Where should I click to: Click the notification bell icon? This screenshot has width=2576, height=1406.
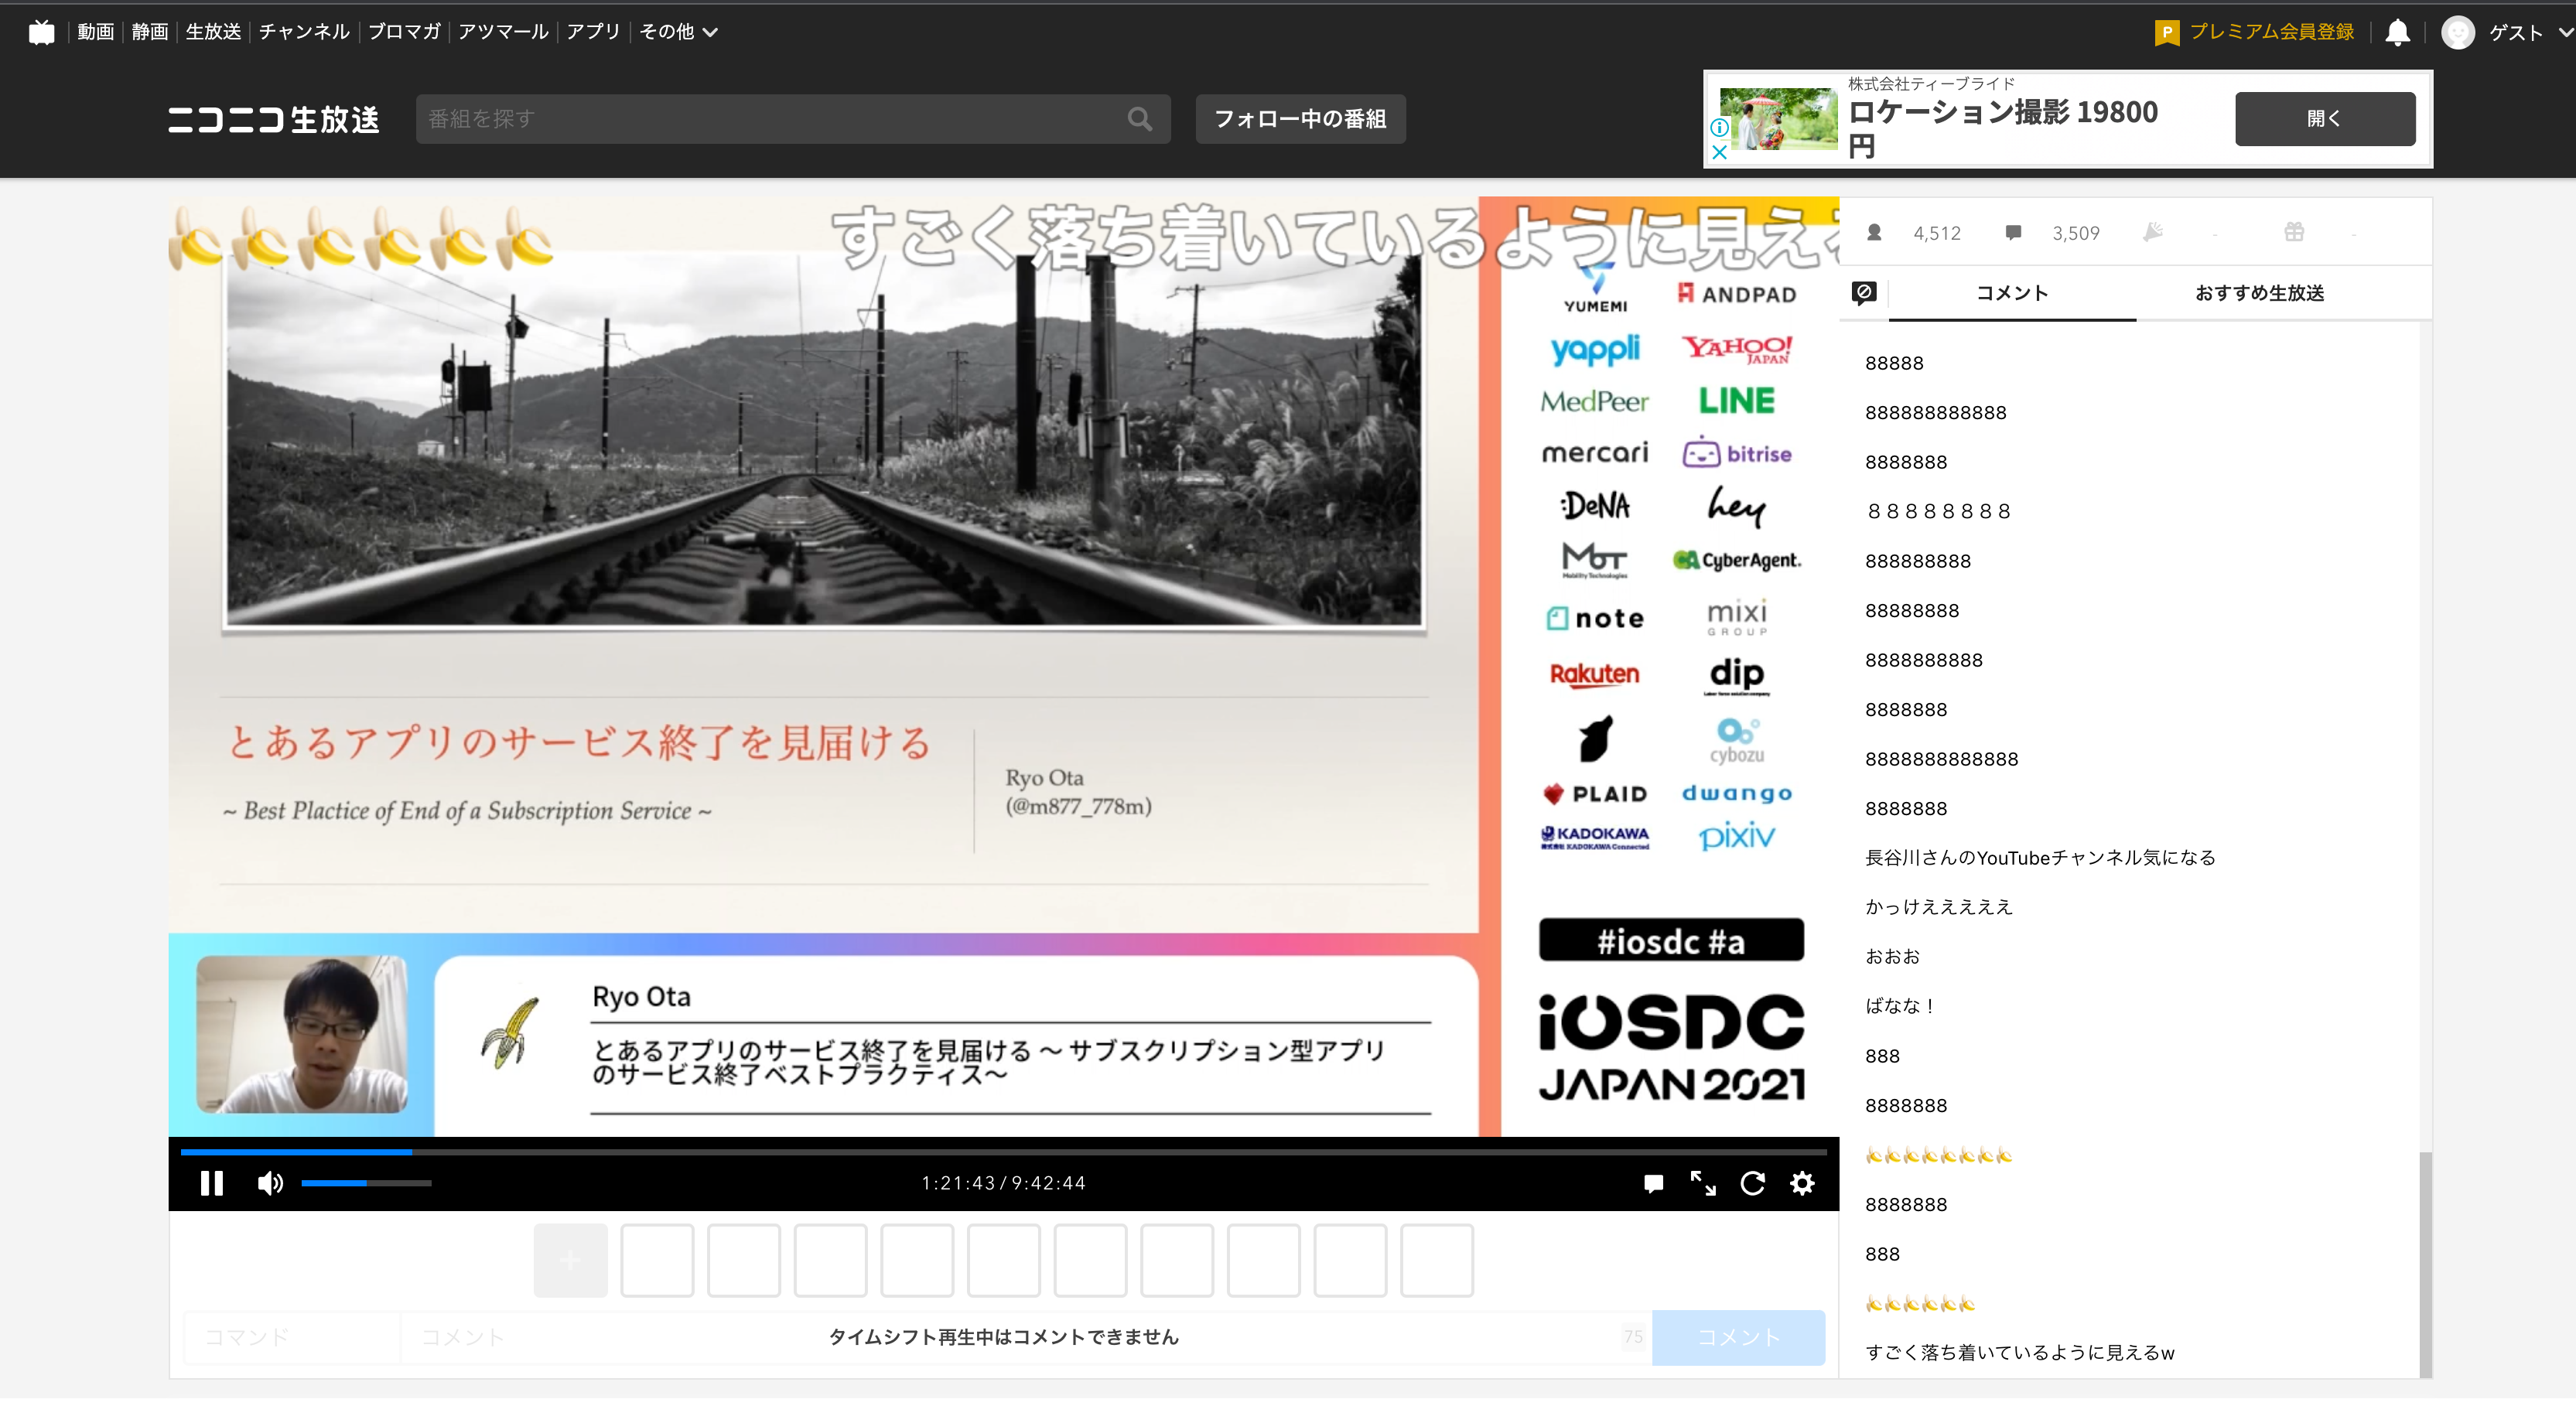click(2397, 31)
